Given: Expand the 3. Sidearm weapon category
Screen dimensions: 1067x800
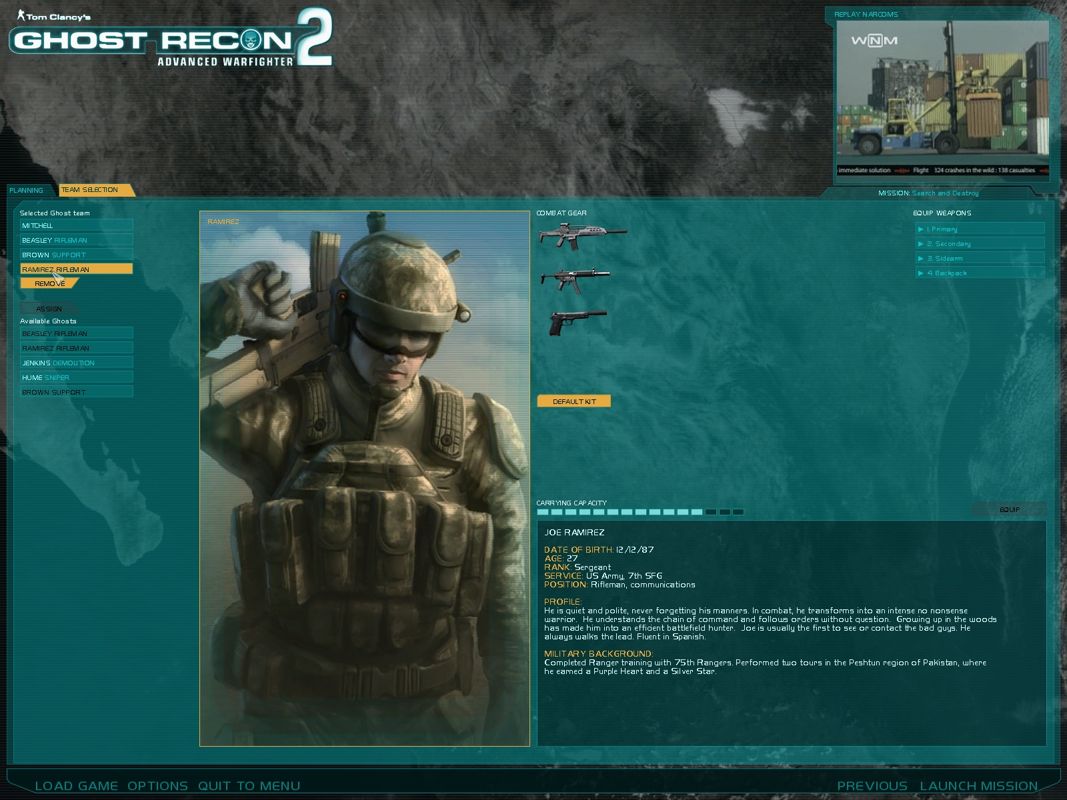Looking at the screenshot, I should click(x=980, y=258).
